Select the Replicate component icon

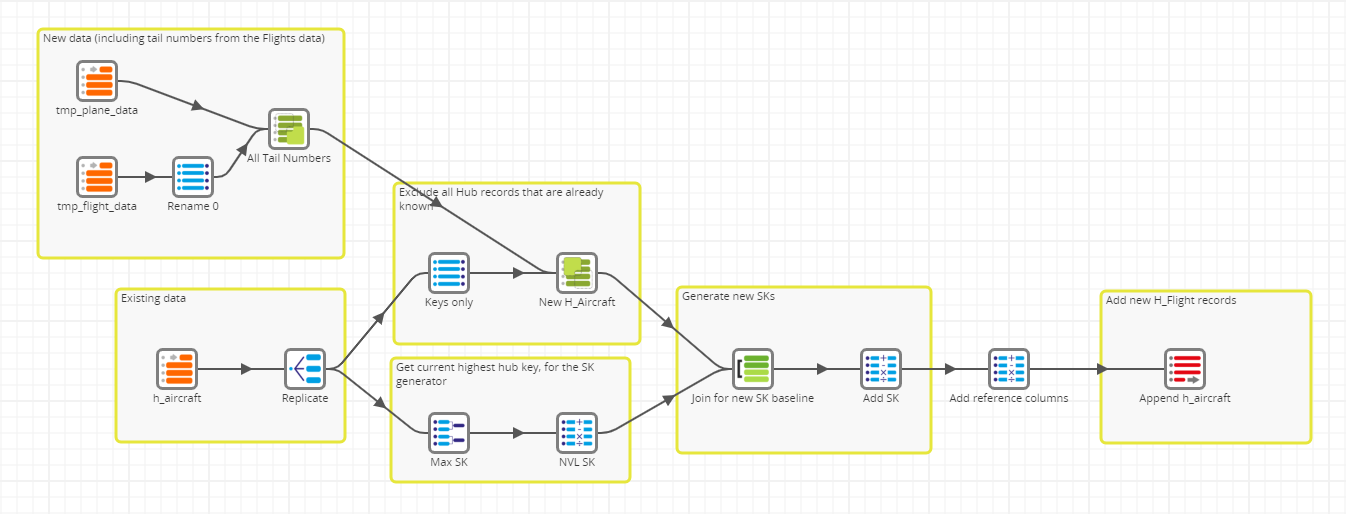pos(305,369)
